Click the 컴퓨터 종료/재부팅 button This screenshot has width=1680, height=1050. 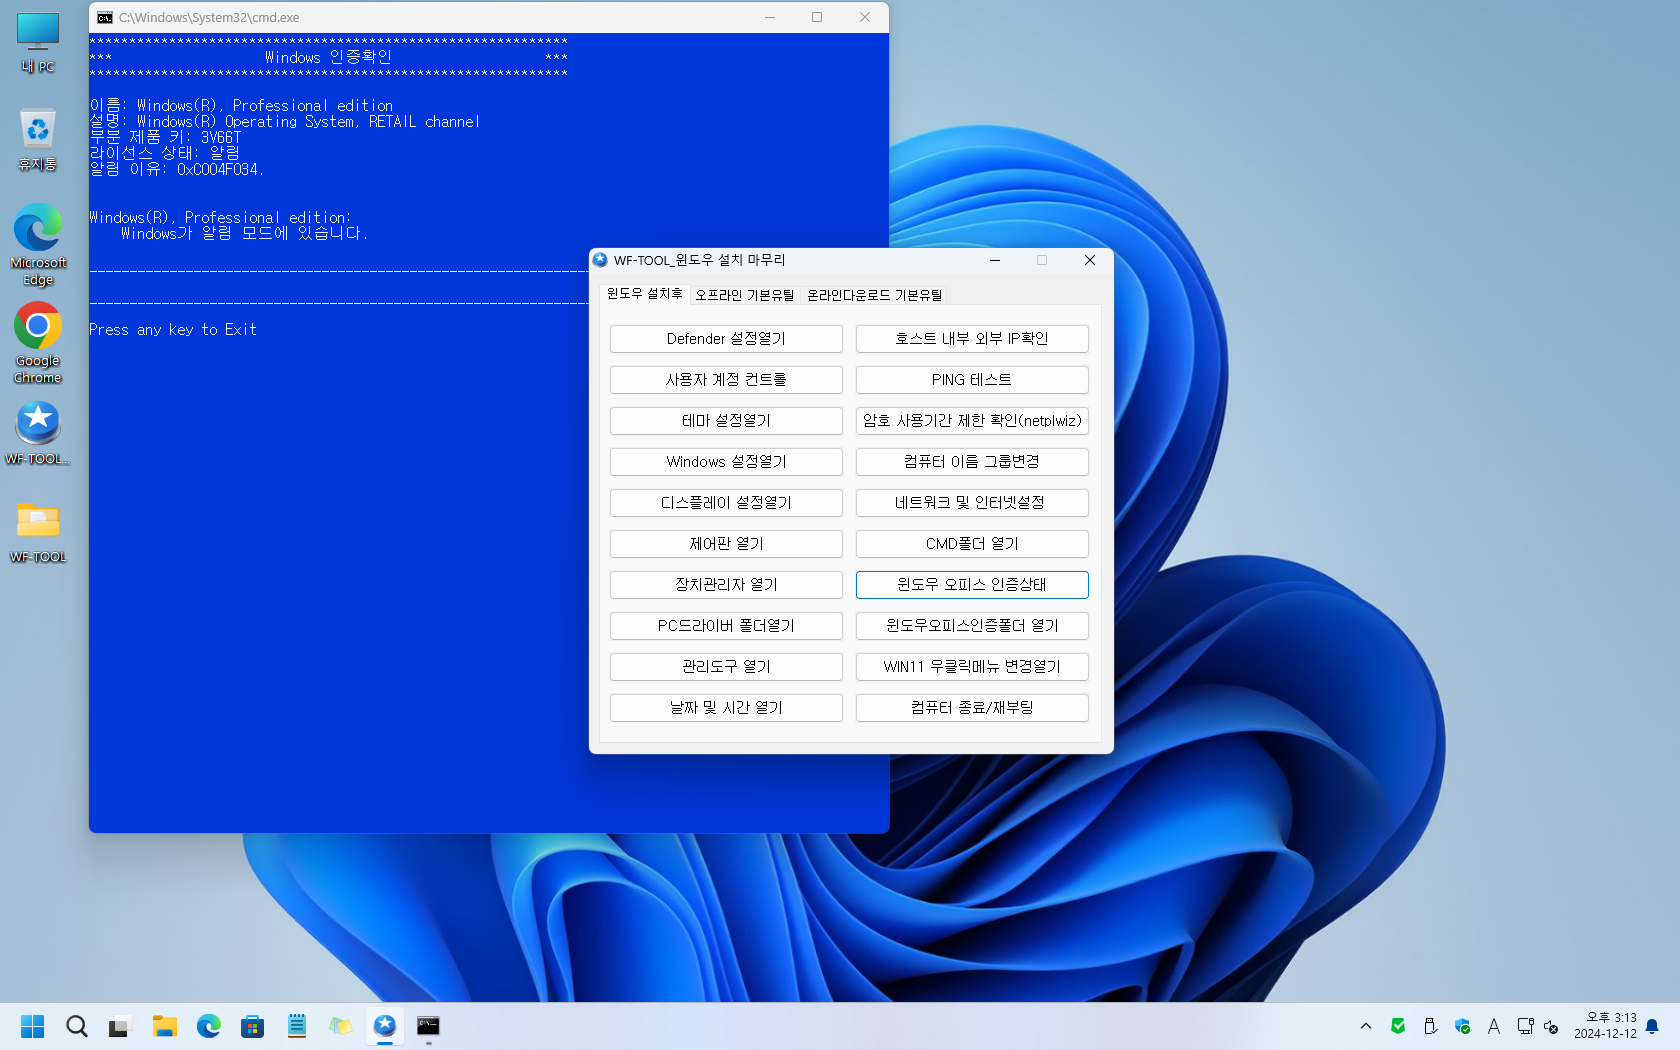click(x=972, y=708)
